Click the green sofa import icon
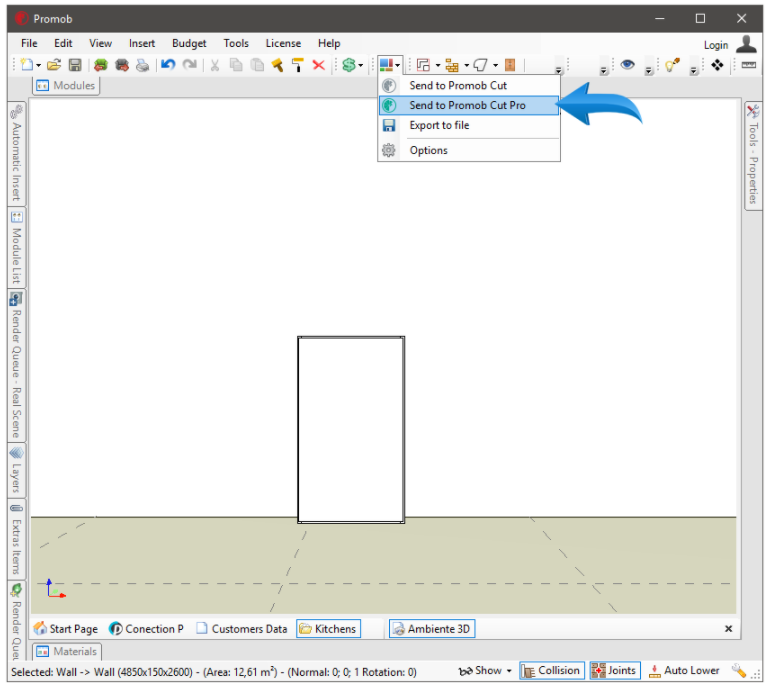Screen dimensions: 768x686 [x=101, y=65]
